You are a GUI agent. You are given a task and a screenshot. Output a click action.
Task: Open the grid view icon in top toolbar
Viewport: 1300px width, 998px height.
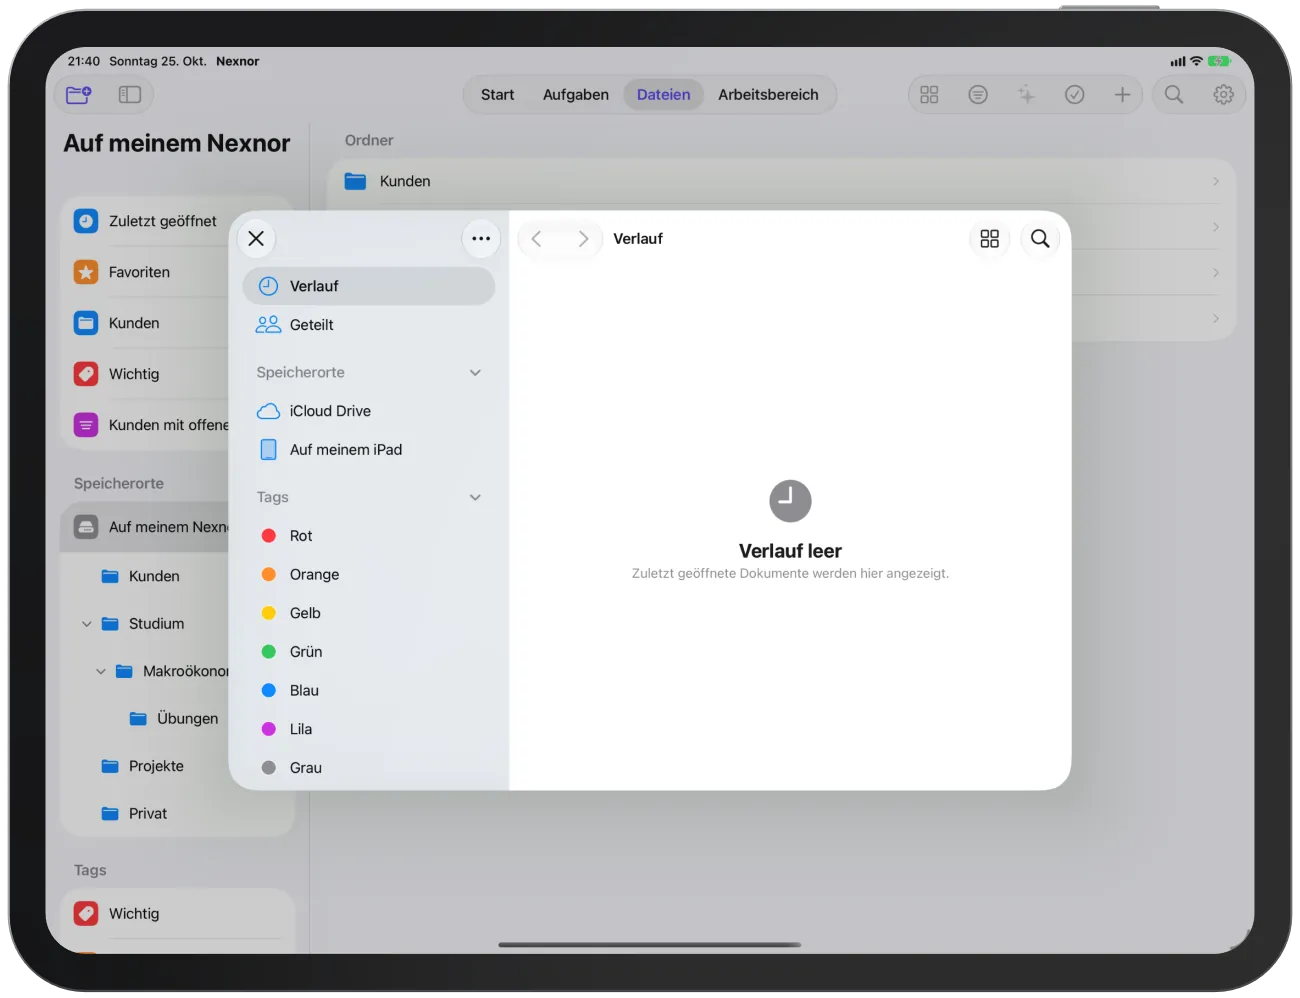[x=929, y=95]
